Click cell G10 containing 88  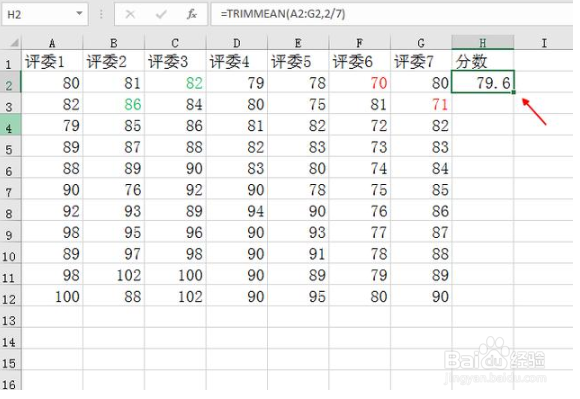coord(421,254)
